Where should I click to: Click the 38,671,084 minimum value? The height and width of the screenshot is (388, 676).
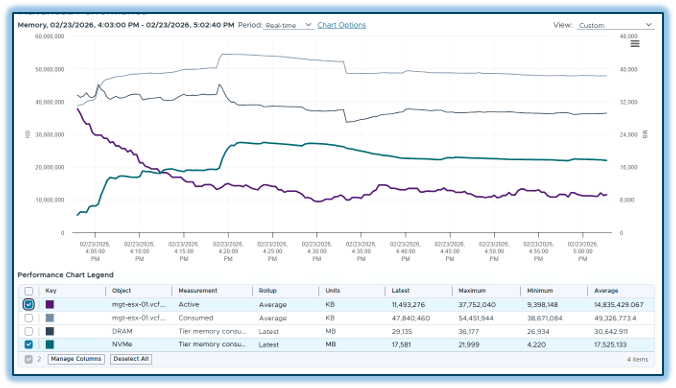coord(545,318)
